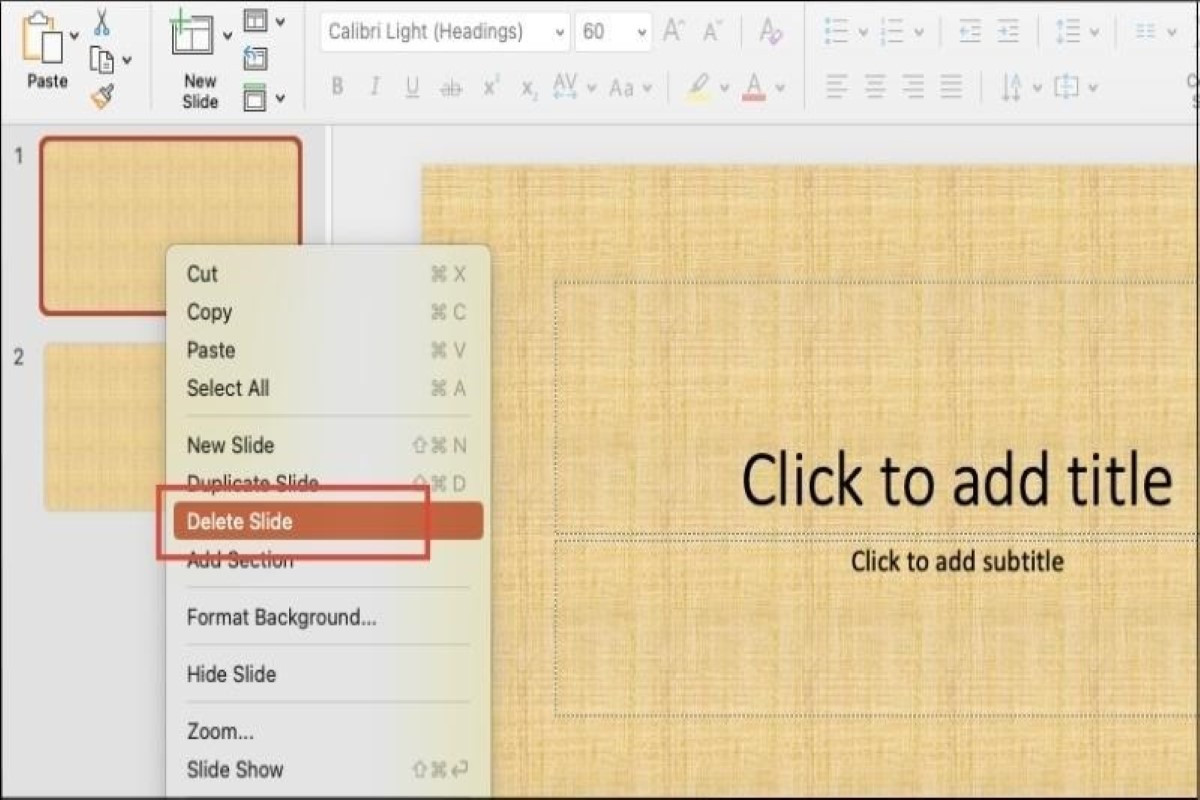The image size is (1200, 800).
Task: Click the Copy pages icon
Action: coord(101,60)
